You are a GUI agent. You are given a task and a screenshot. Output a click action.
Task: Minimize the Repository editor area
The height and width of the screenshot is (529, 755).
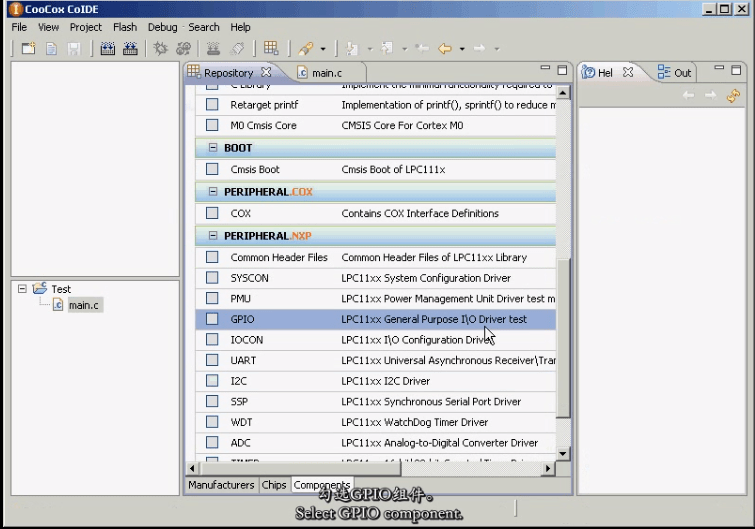point(545,68)
